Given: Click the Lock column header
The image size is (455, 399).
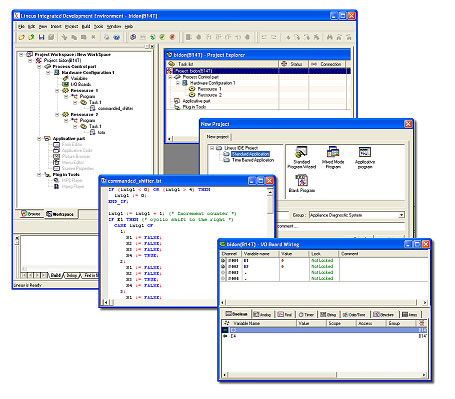Looking at the screenshot, I should coord(323,254).
